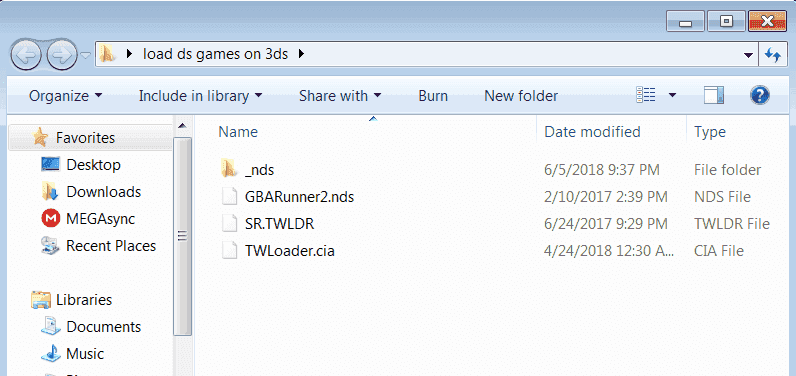Open the Documents library
This screenshot has width=796, height=376.
(x=104, y=327)
